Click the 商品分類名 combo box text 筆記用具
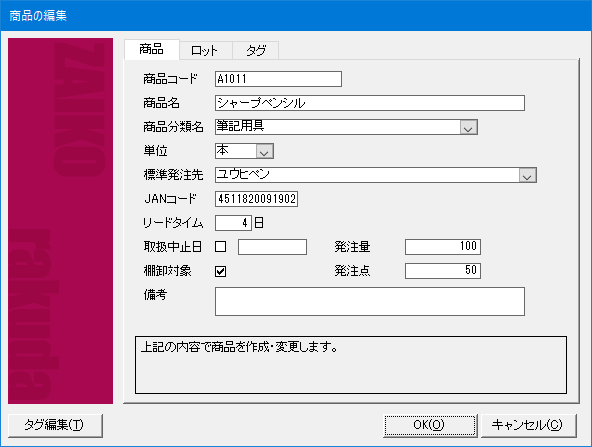 coord(240,126)
